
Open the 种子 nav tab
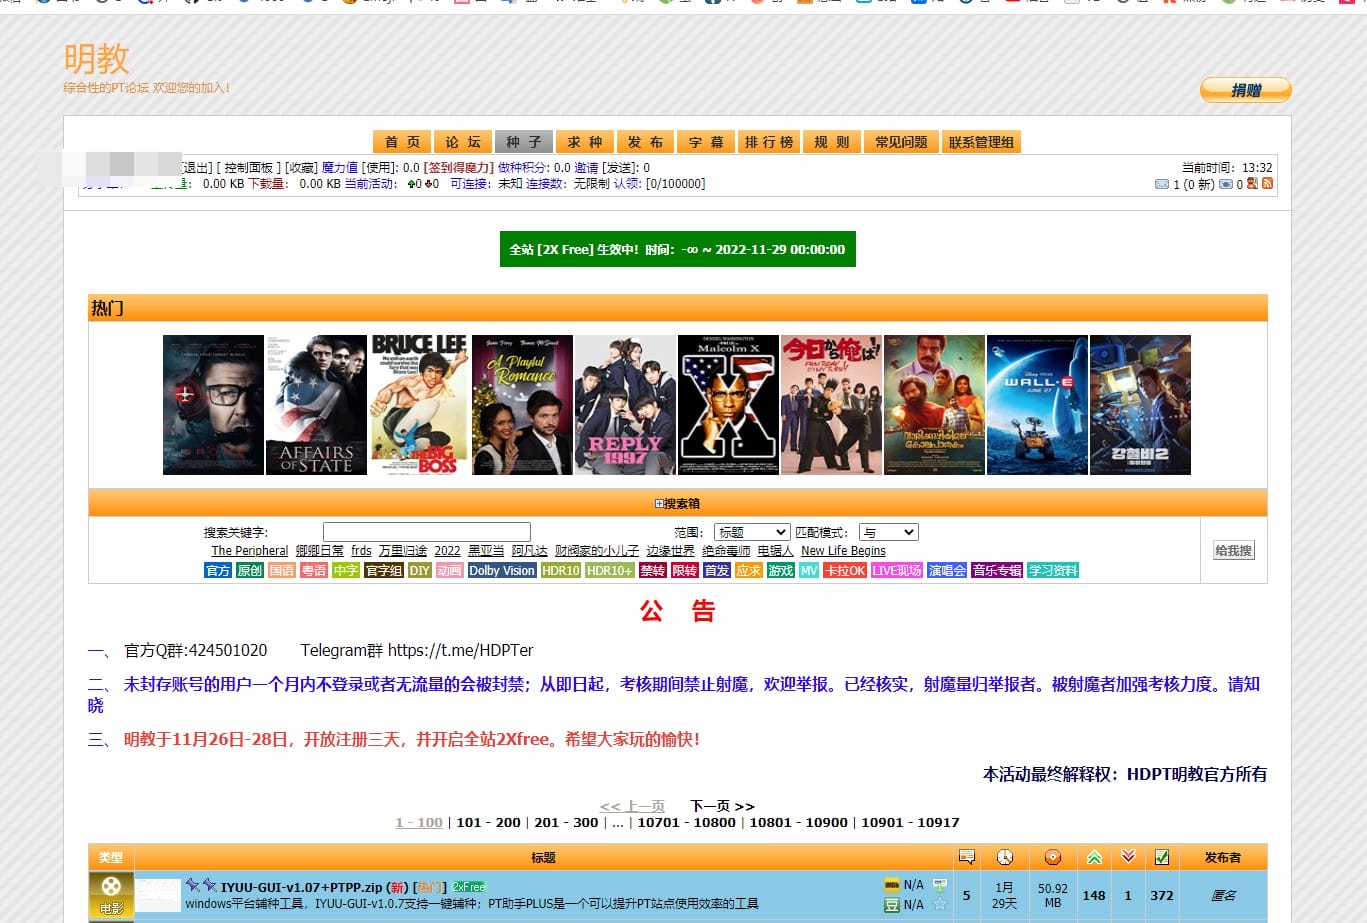(523, 142)
